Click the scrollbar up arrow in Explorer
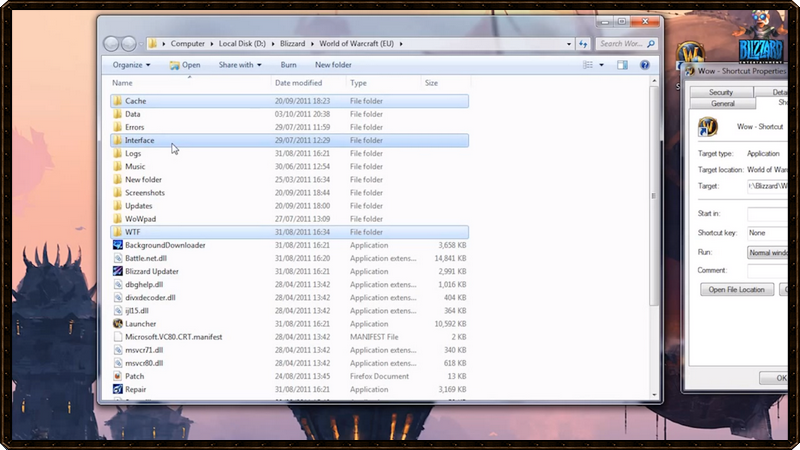The height and width of the screenshot is (450, 800). (654, 81)
